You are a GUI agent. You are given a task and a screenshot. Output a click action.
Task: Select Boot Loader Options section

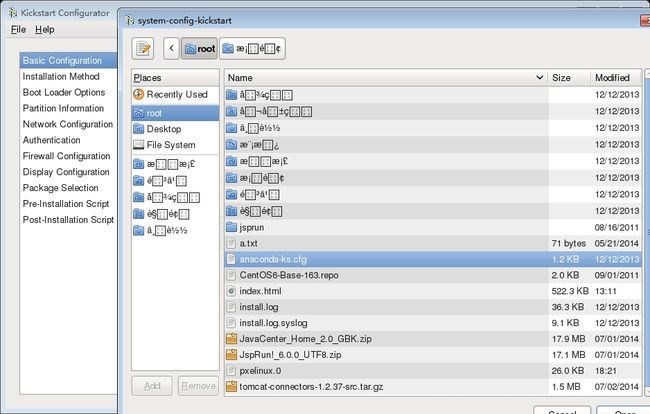coord(69,92)
